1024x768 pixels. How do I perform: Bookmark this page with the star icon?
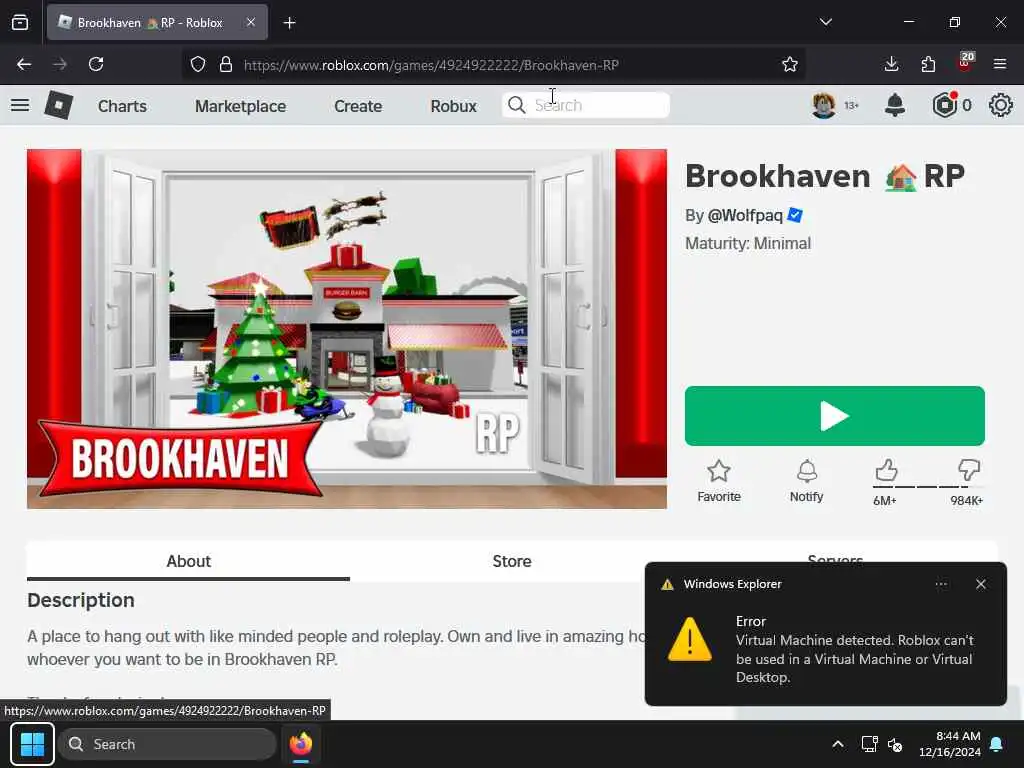point(790,64)
